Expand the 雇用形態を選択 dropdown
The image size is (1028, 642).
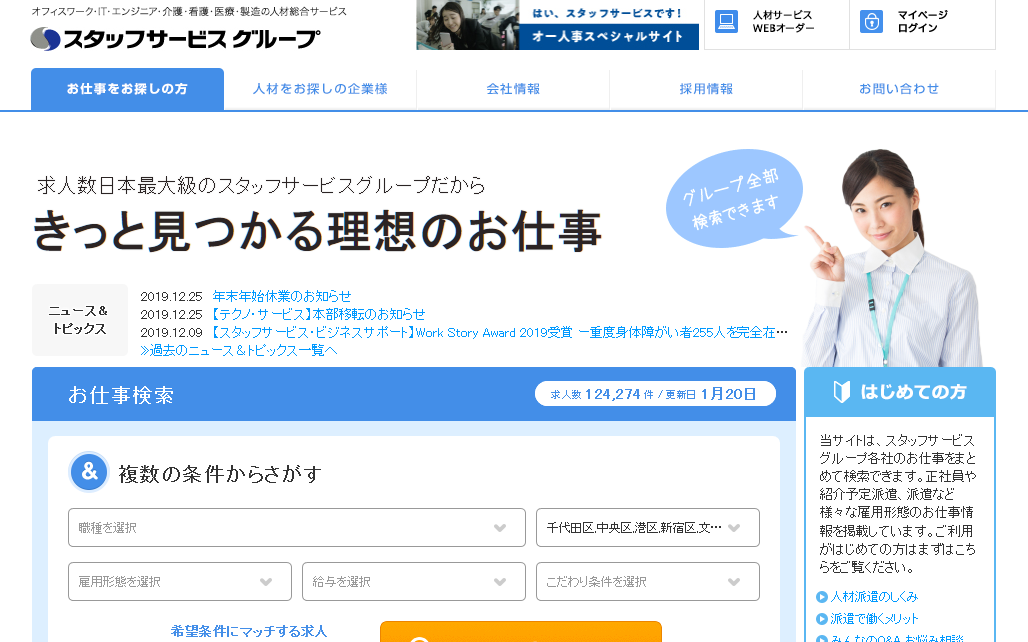click(x=179, y=582)
